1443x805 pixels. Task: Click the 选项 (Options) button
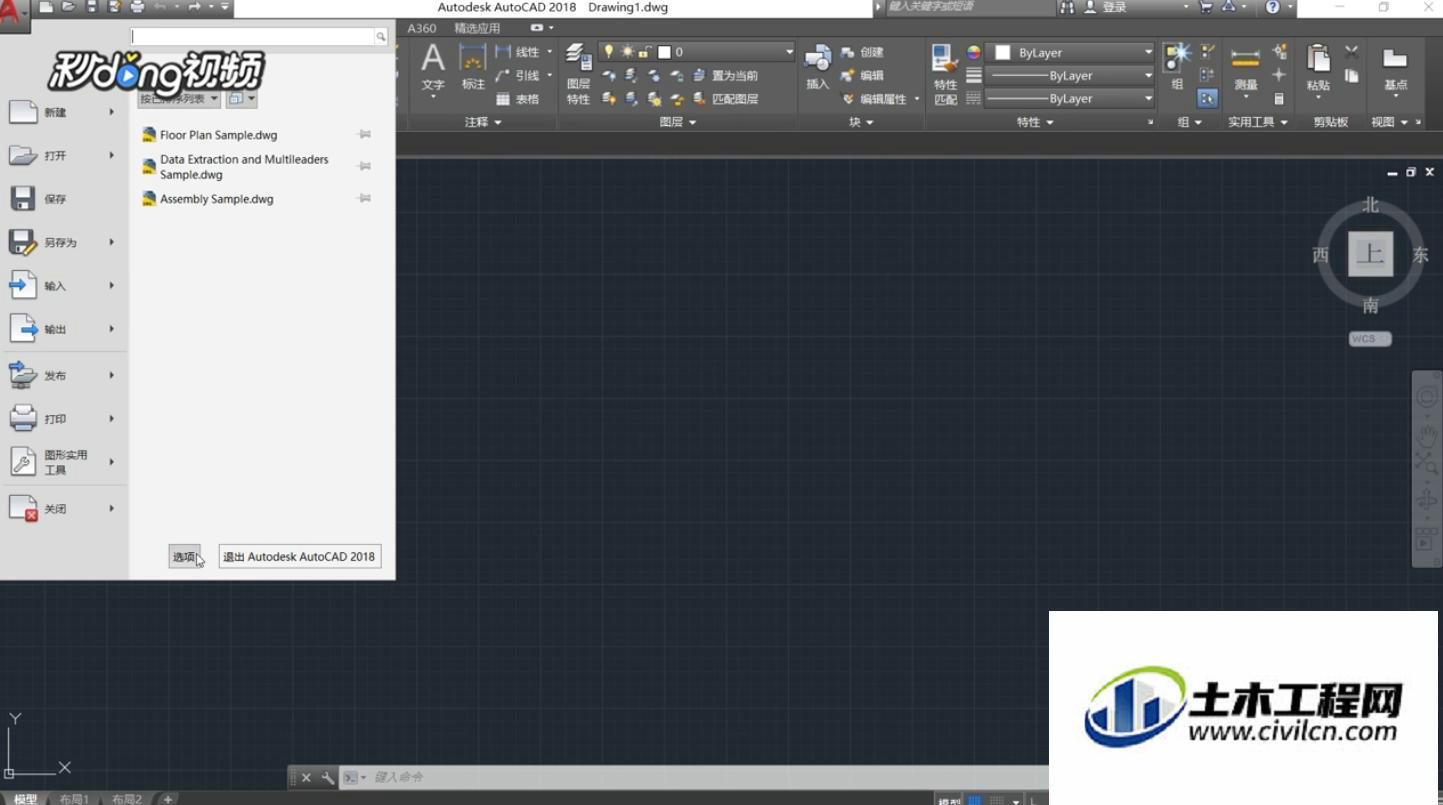[184, 557]
